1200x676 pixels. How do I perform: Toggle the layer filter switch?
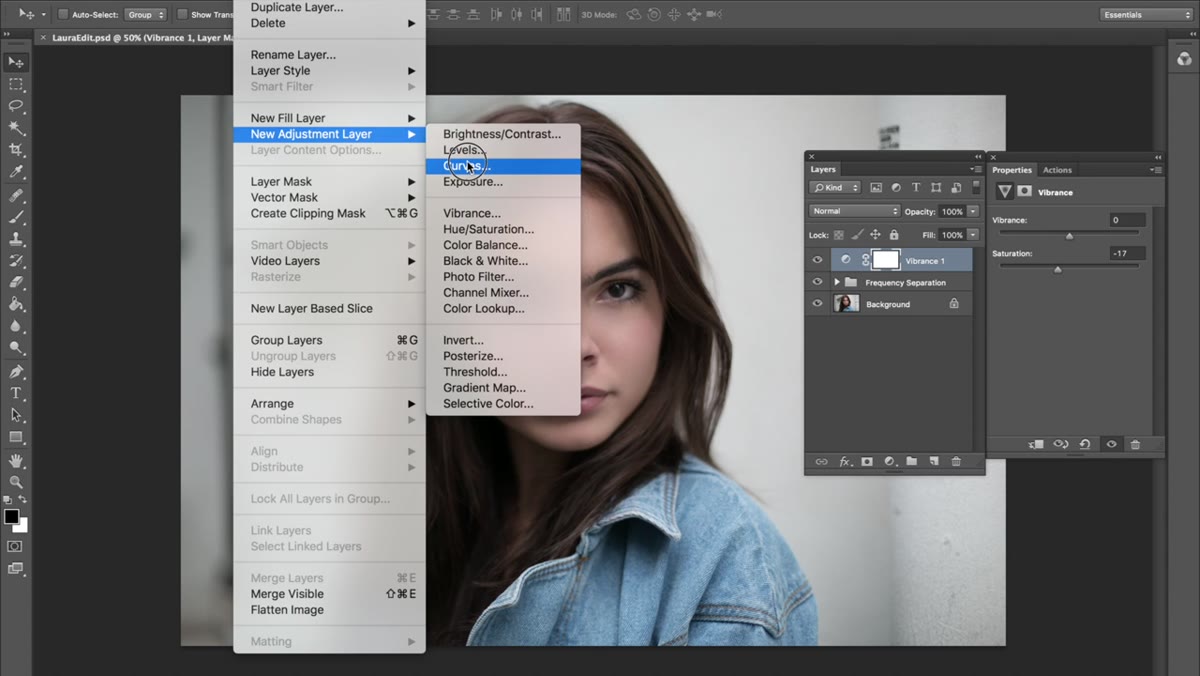974,187
